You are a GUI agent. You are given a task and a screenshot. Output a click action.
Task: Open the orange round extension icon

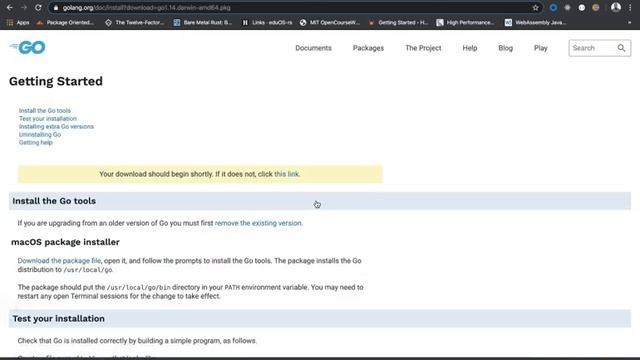(x=596, y=8)
